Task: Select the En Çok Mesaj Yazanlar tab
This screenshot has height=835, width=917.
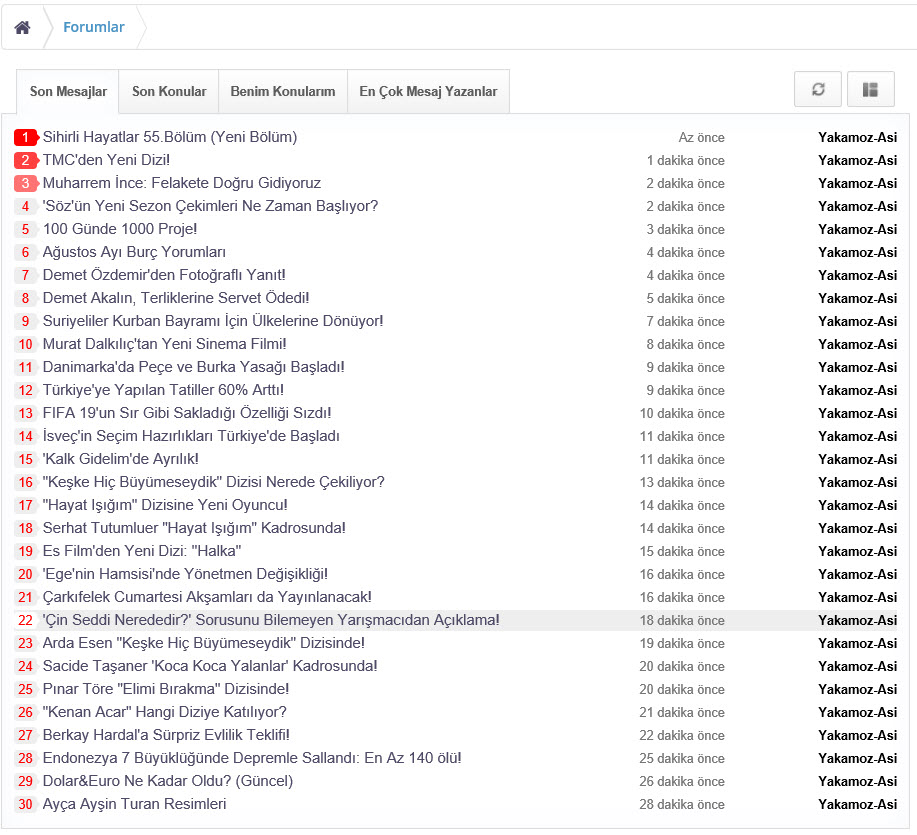Action: point(428,91)
